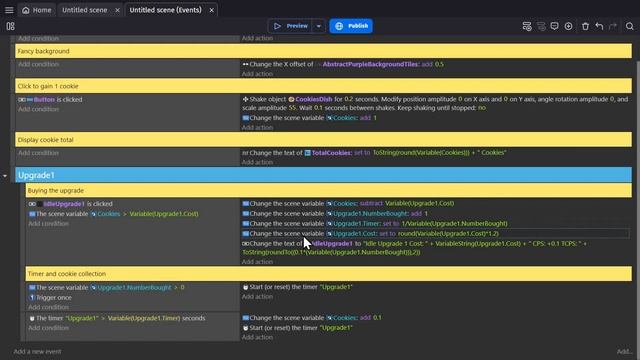This screenshot has width=640, height=360.
Task: Switch to the Home tab
Action: click(37, 10)
